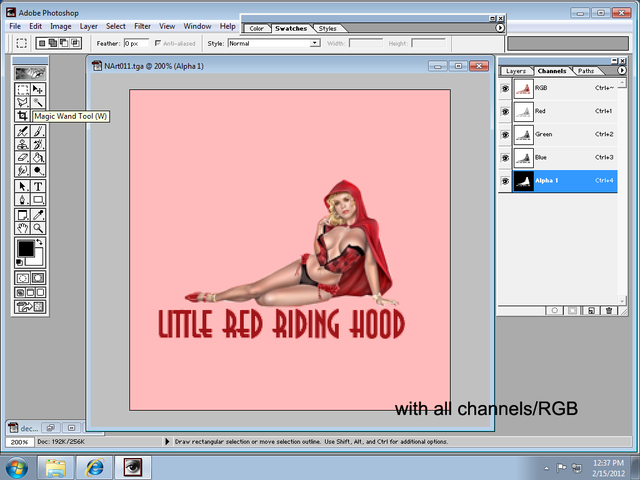This screenshot has height=480, width=640.
Task: Open the Filter menu
Action: [142, 27]
